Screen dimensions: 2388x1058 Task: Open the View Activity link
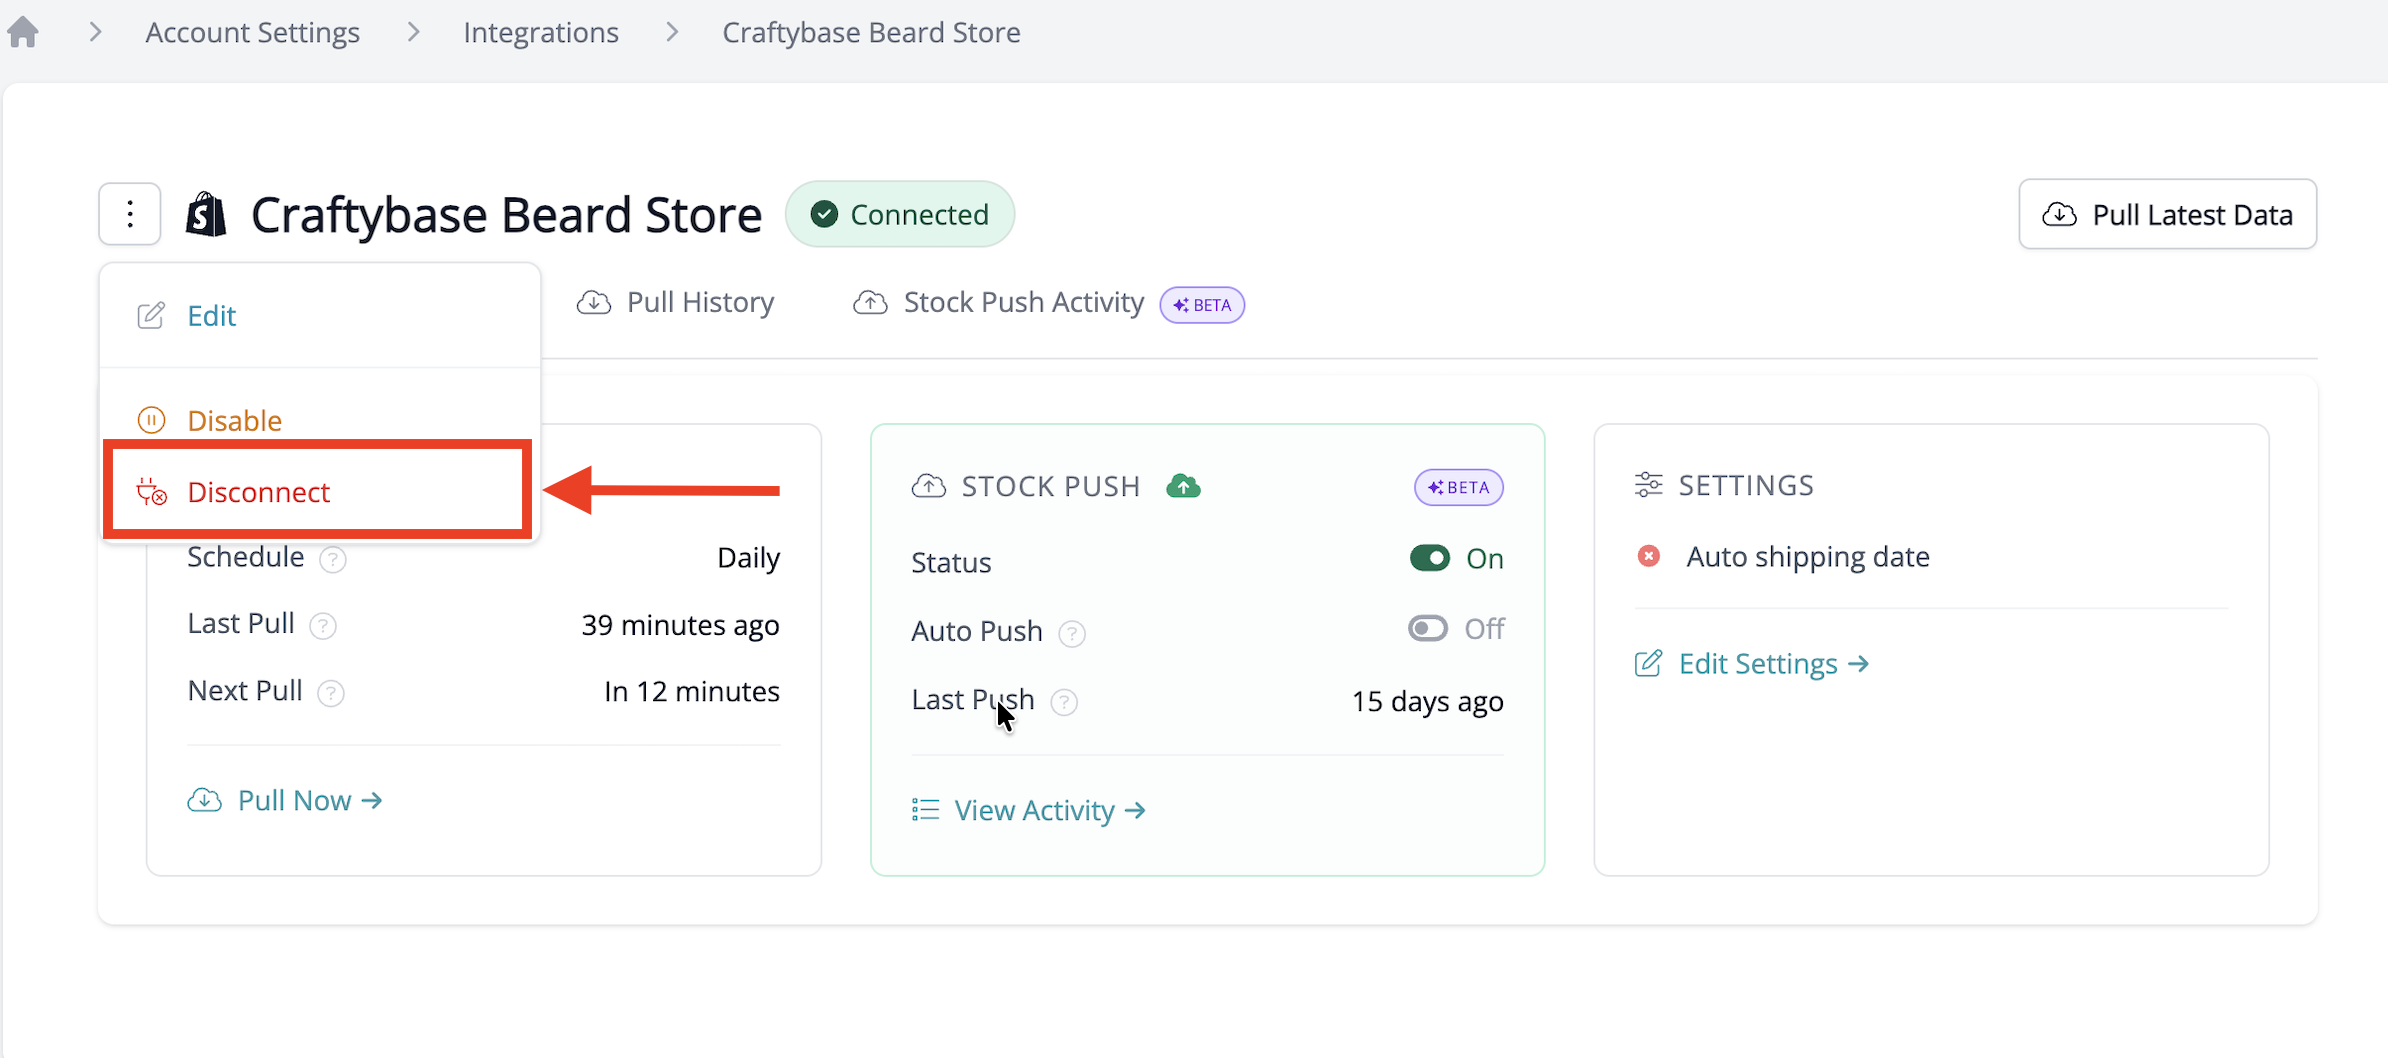[x=1029, y=810]
